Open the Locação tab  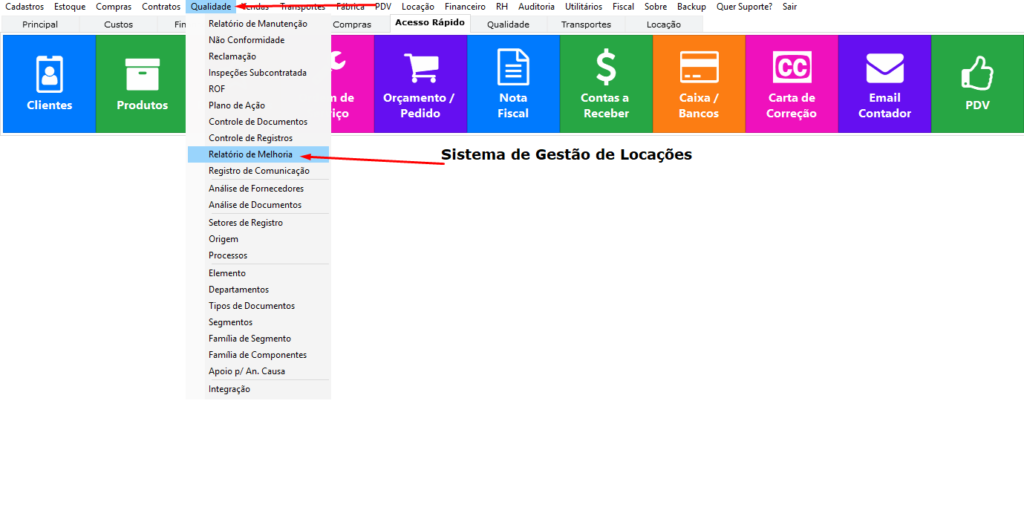(x=664, y=24)
